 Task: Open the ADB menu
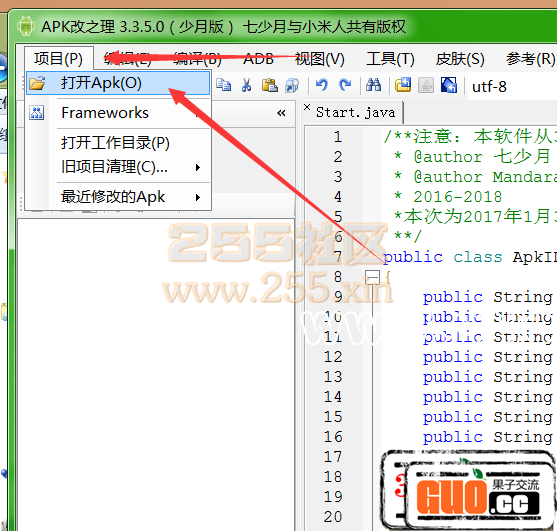click(258, 59)
